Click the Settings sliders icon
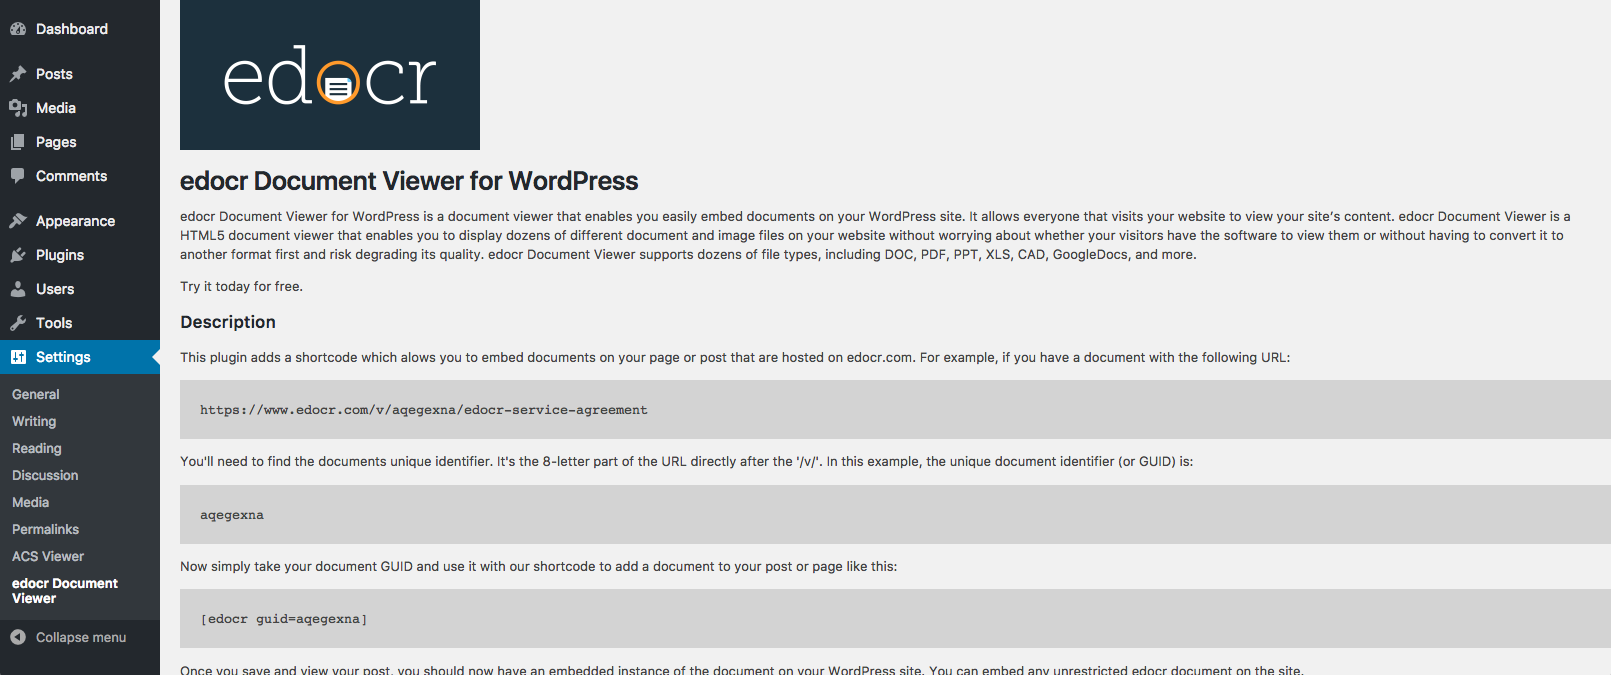This screenshot has height=675, width=1611. [x=18, y=357]
